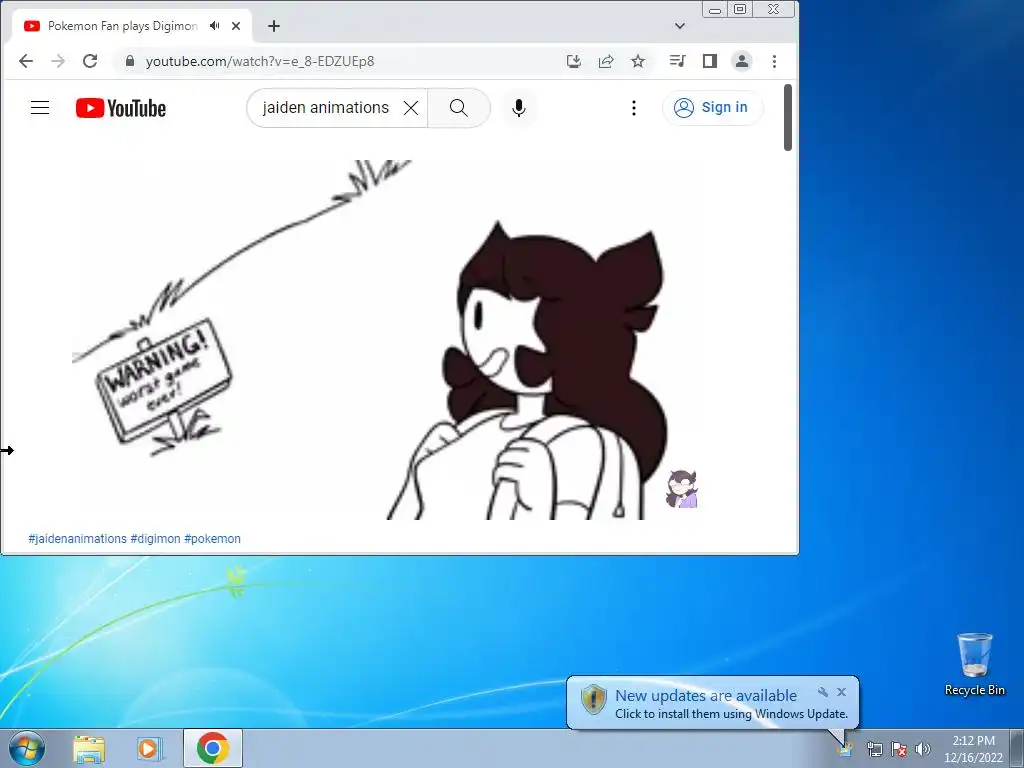Open the volume tray icon
Viewport: 1024px width, 768px height.
point(923,749)
